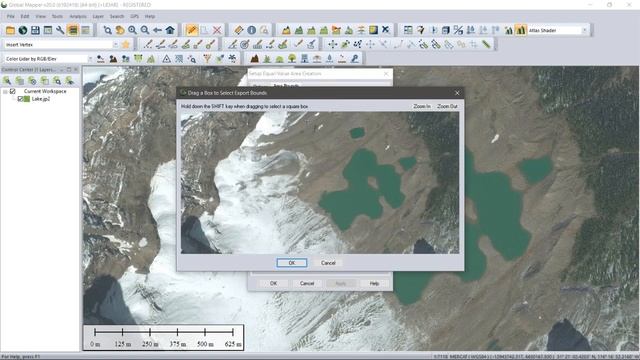Click the globe Online Data icon
The height and width of the screenshot is (360, 640).
click(x=23, y=30)
